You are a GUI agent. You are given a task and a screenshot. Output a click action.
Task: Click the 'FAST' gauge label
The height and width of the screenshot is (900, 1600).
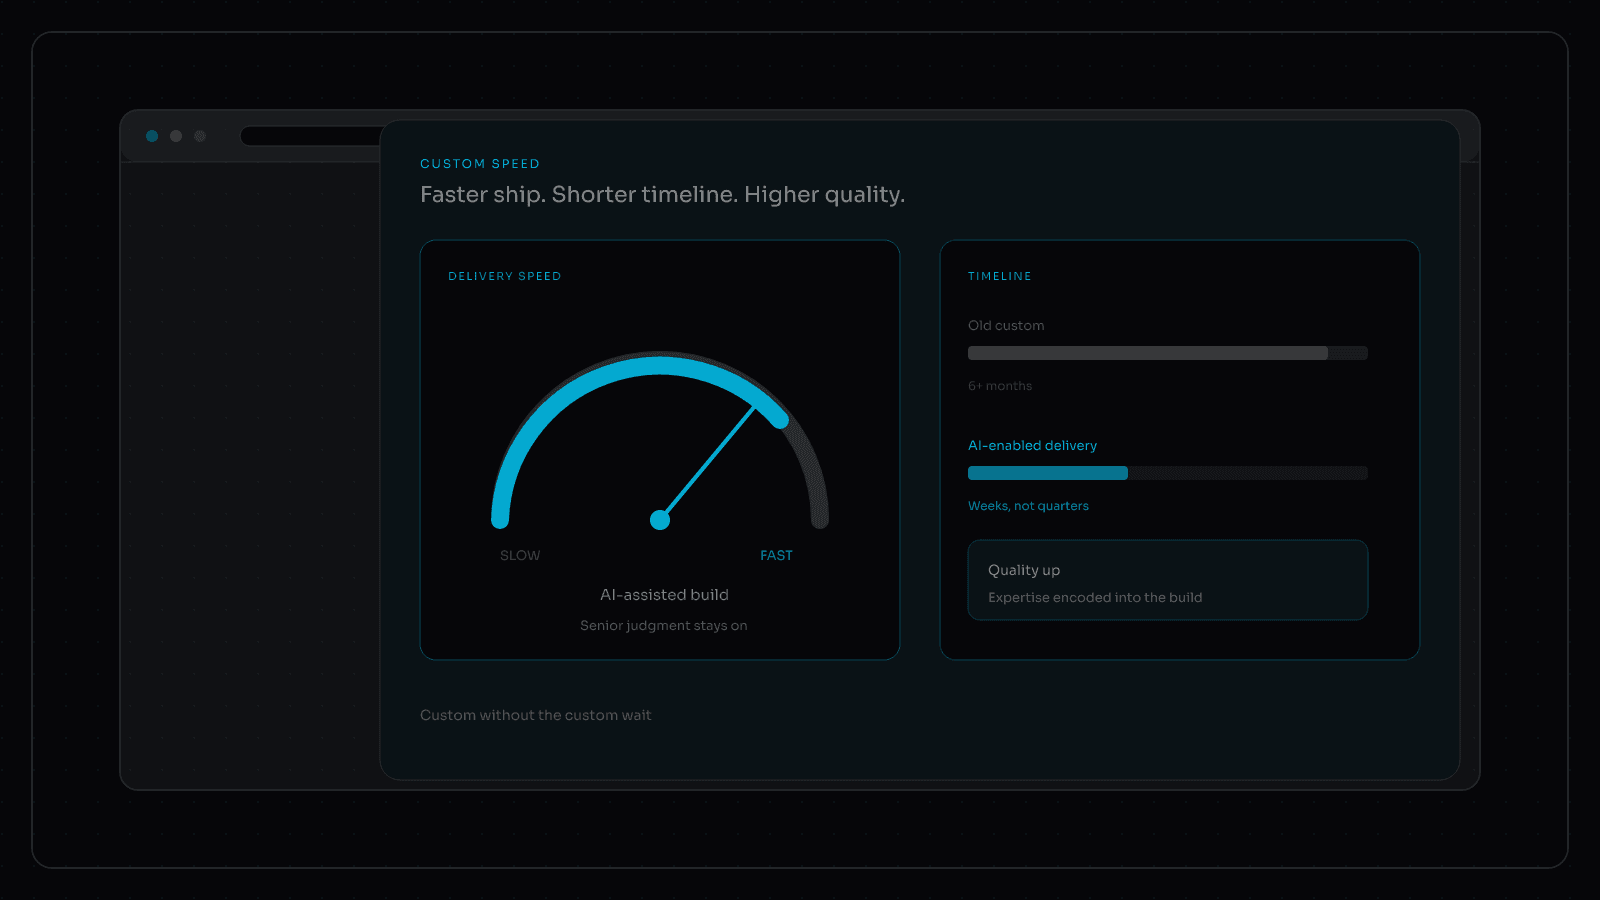pyautogui.click(x=776, y=555)
